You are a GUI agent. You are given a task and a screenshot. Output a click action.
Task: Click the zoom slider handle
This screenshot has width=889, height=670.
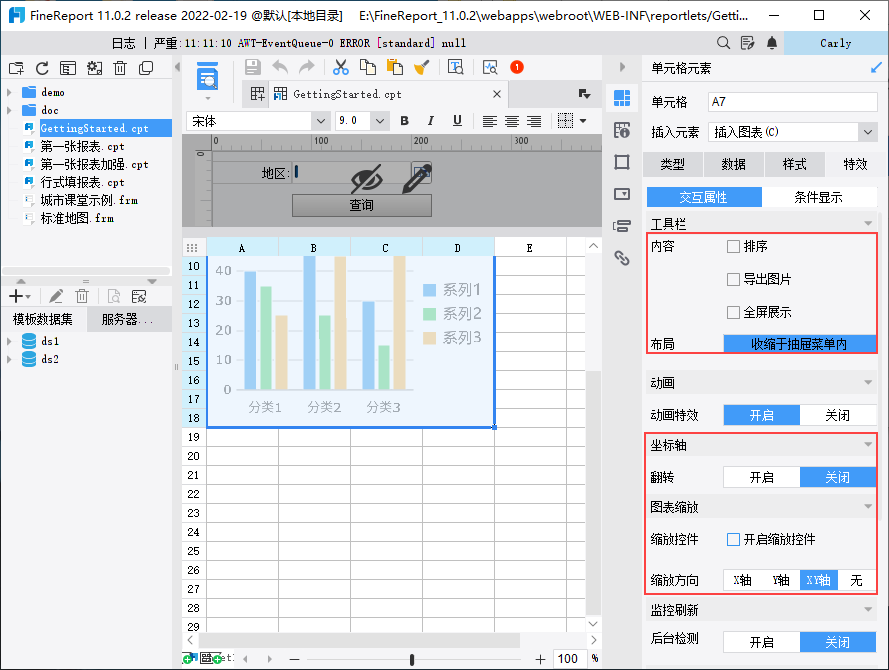[412, 659]
